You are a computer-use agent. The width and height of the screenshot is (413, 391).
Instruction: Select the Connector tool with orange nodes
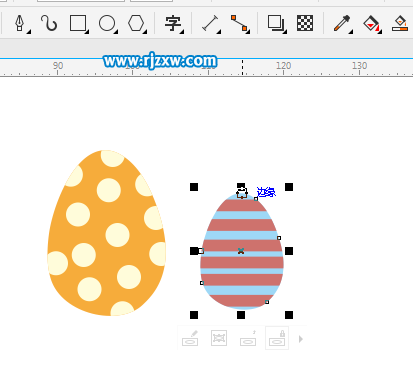click(240, 24)
